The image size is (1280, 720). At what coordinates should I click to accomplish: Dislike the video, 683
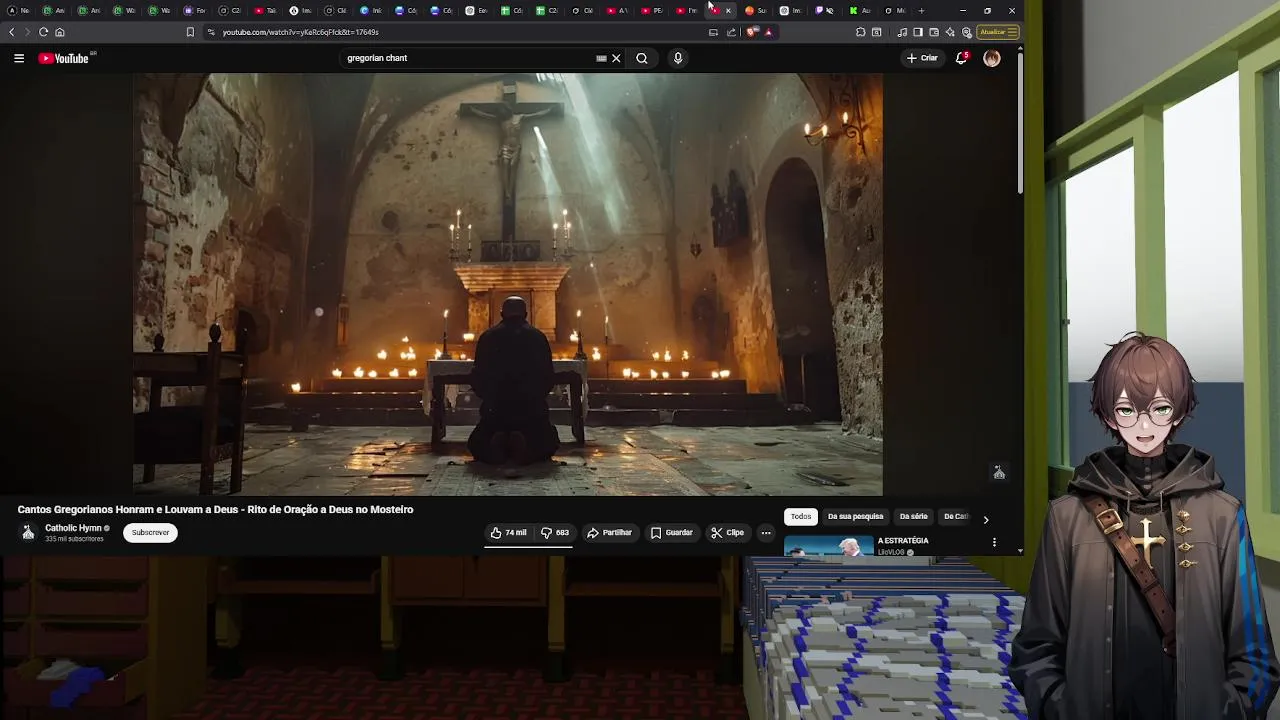(x=555, y=533)
